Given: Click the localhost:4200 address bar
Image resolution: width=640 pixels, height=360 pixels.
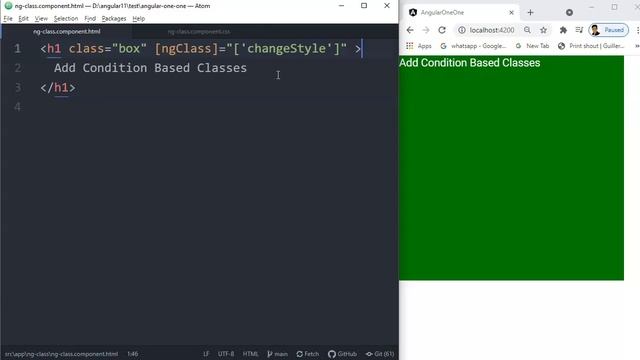Looking at the screenshot, I should (x=492, y=30).
